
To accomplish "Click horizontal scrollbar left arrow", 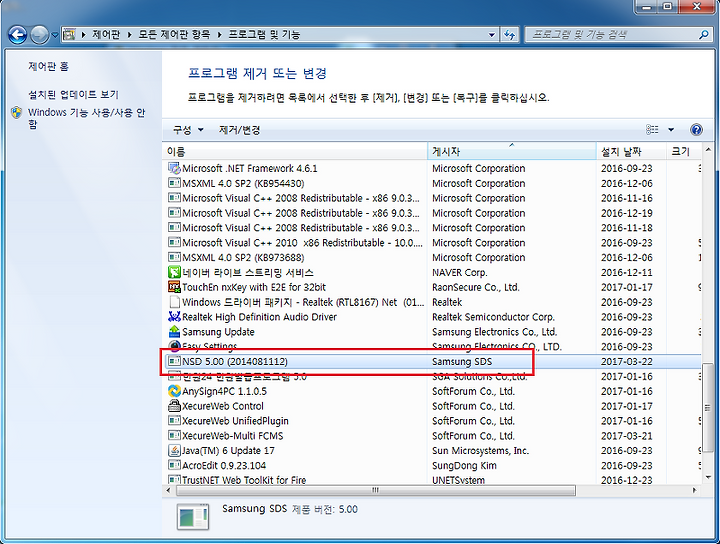I will coord(169,490).
